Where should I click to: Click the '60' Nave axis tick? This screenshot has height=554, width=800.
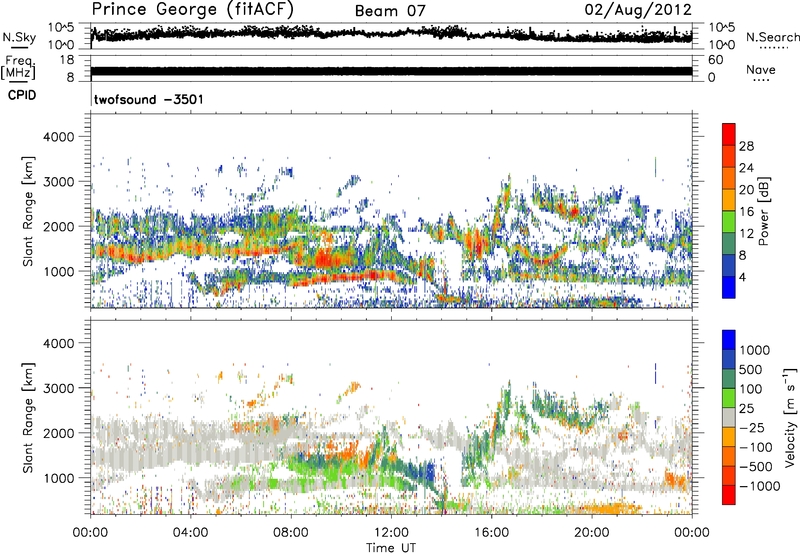tap(715, 60)
